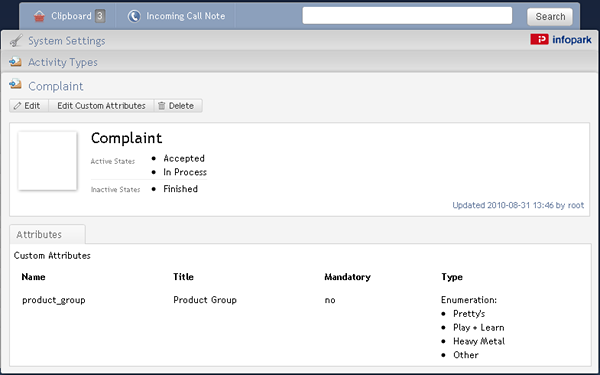Click the Activity Types breadcrumb icon

(15, 62)
